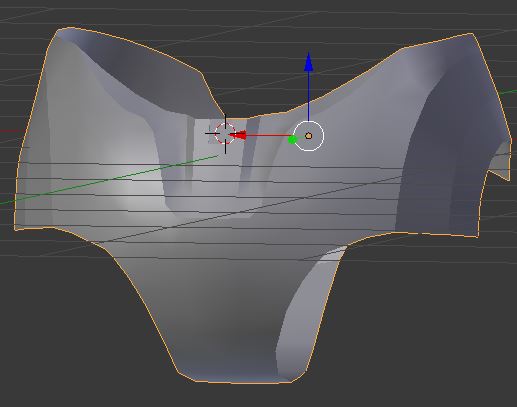Click the 3D cursor crosshair
The image size is (517, 407).
[x=225, y=133]
